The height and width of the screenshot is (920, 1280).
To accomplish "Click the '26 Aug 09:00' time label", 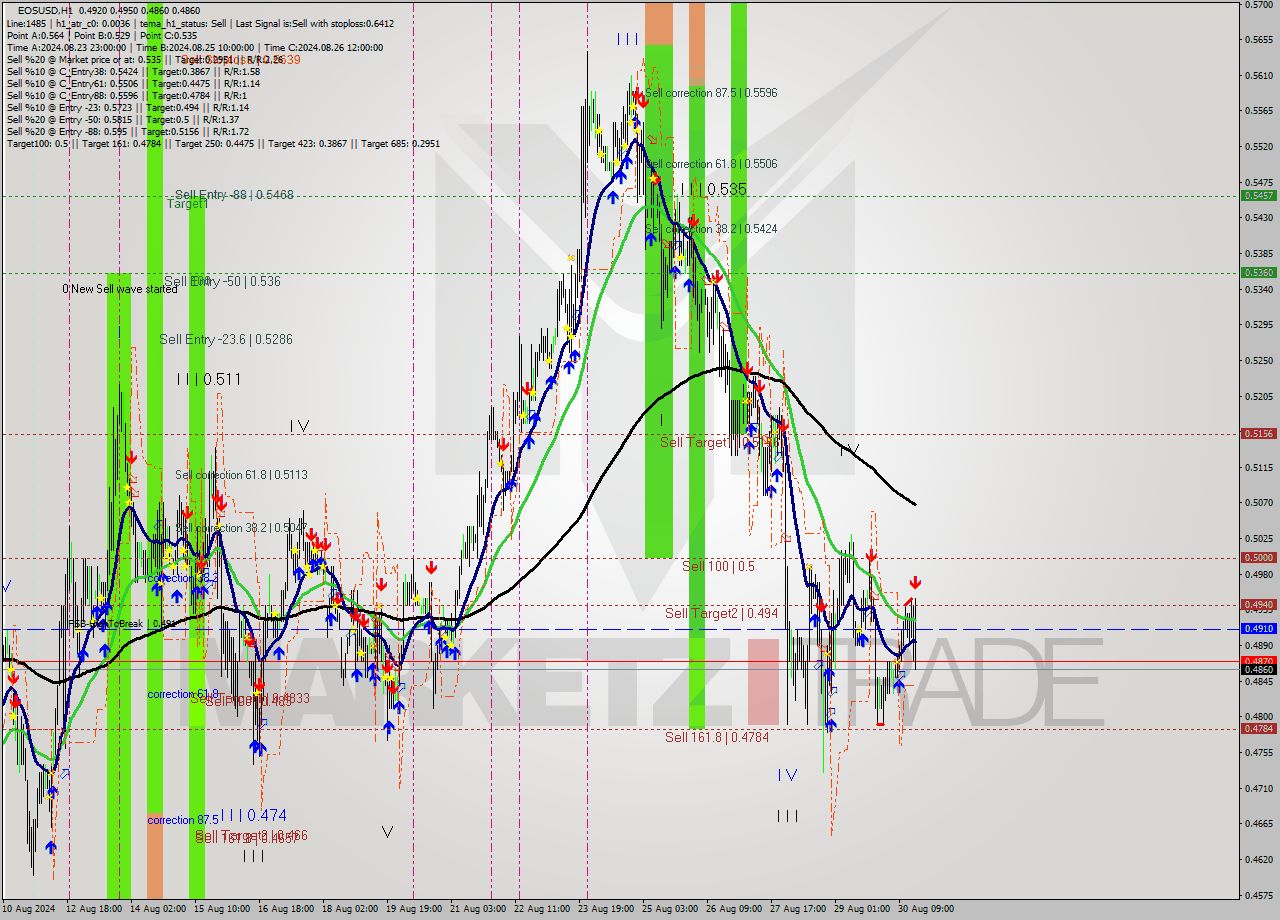I will [x=734, y=909].
